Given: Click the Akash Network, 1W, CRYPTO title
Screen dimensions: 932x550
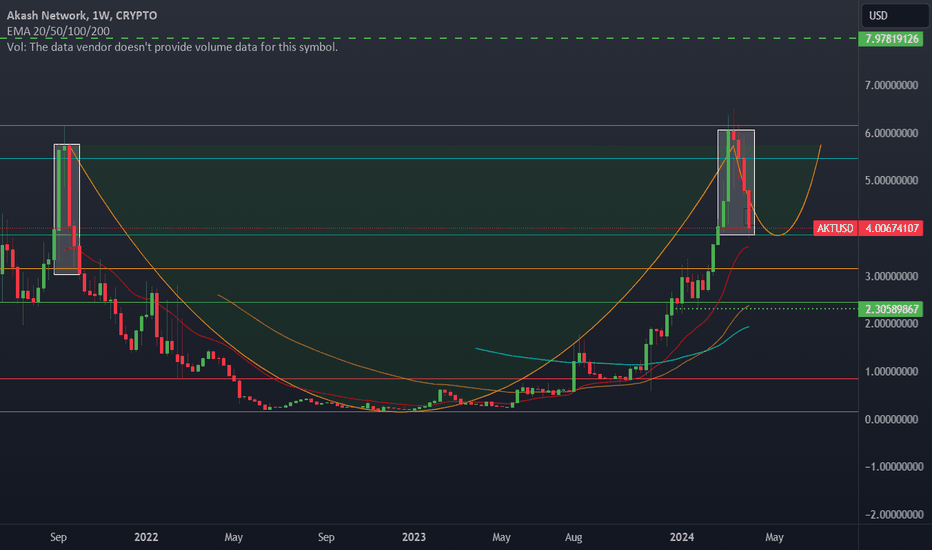Looking at the screenshot, I should pos(82,15).
